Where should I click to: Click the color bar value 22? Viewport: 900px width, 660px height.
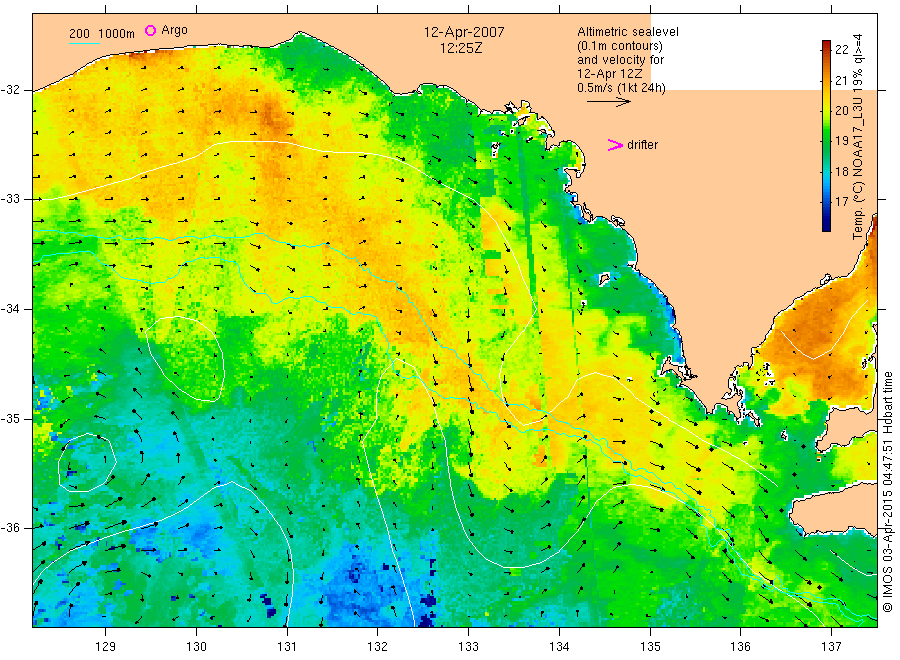click(x=841, y=49)
